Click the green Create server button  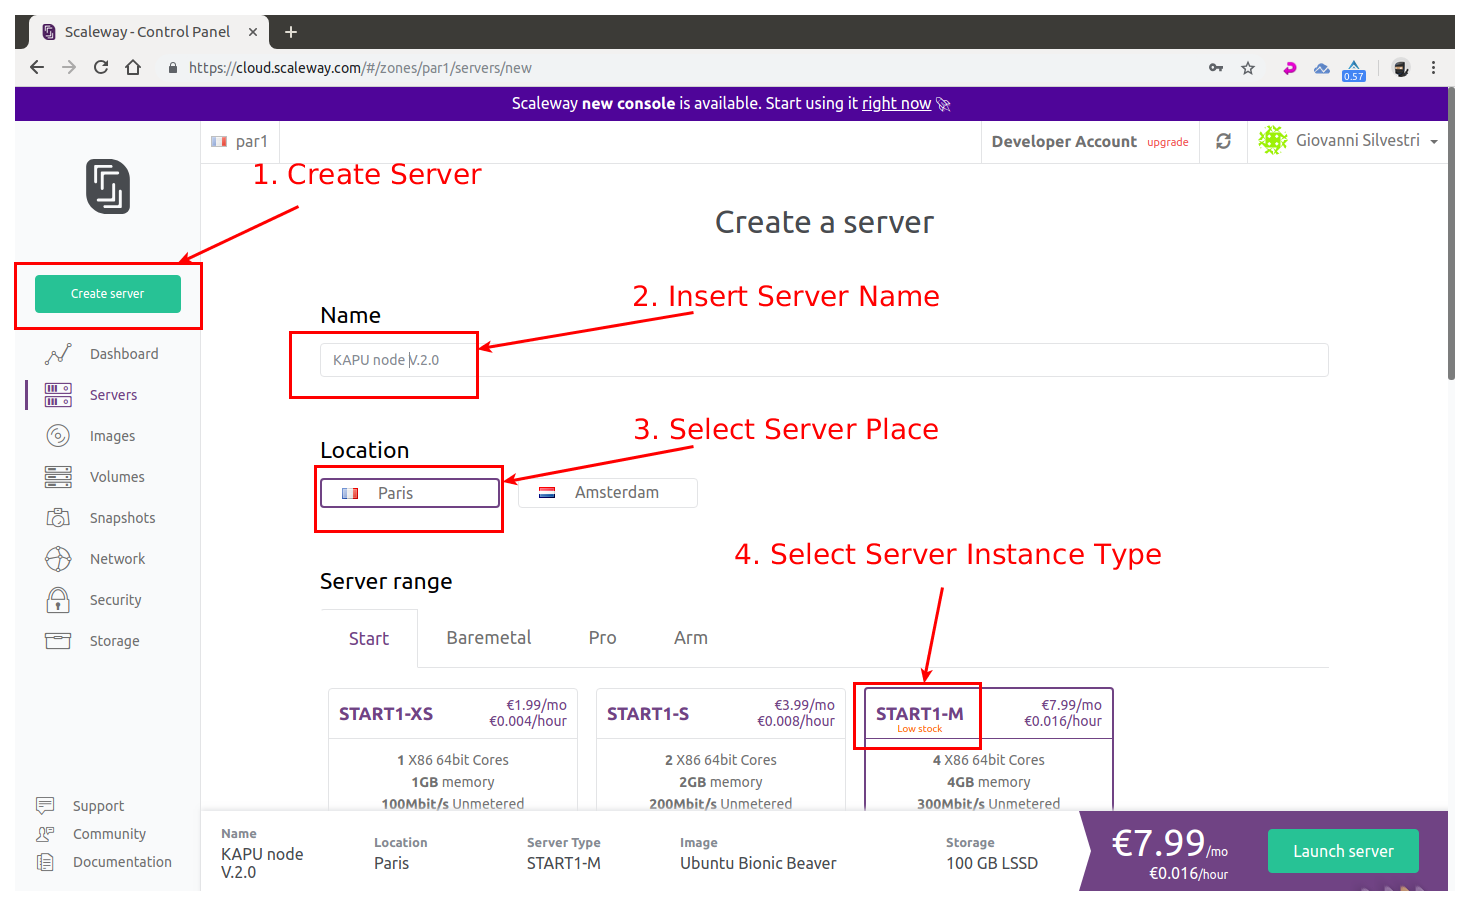108,294
